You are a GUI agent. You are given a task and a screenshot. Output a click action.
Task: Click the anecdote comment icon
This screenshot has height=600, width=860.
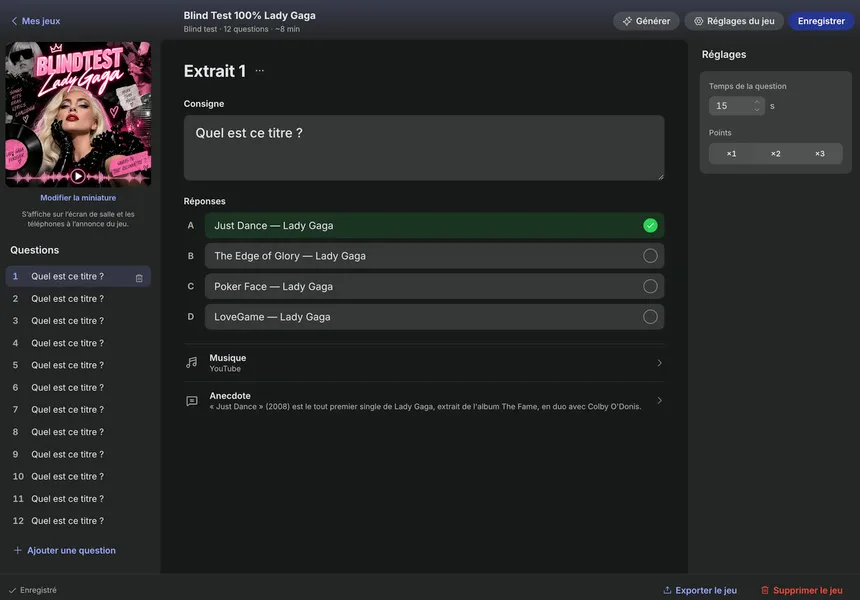[x=192, y=401]
